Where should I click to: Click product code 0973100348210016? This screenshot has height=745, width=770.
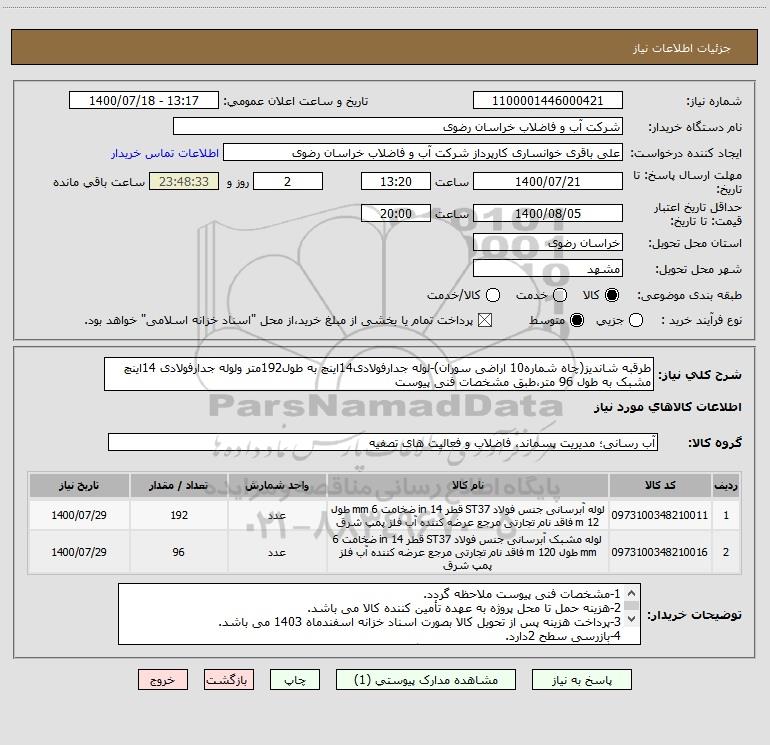660,552
